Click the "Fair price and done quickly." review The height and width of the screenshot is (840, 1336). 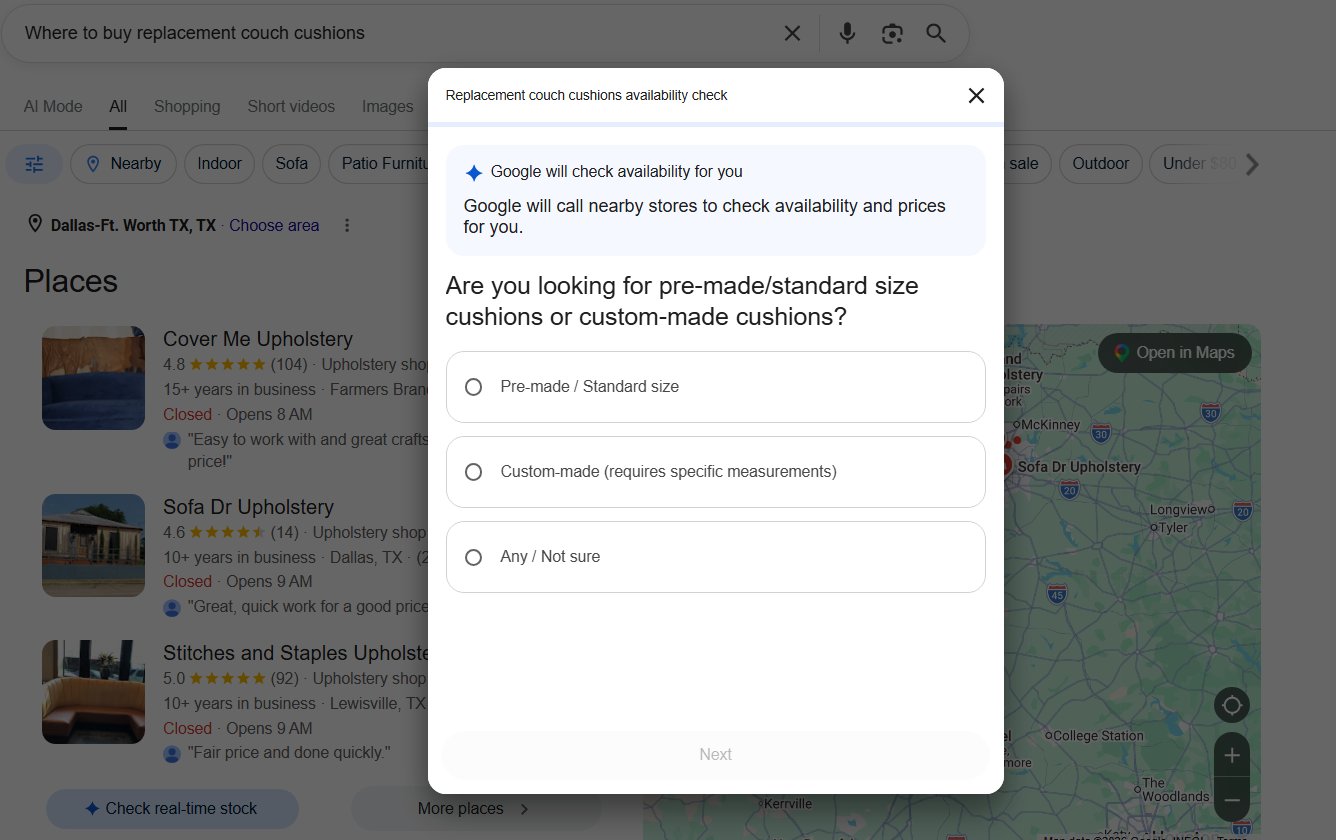click(289, 752)
